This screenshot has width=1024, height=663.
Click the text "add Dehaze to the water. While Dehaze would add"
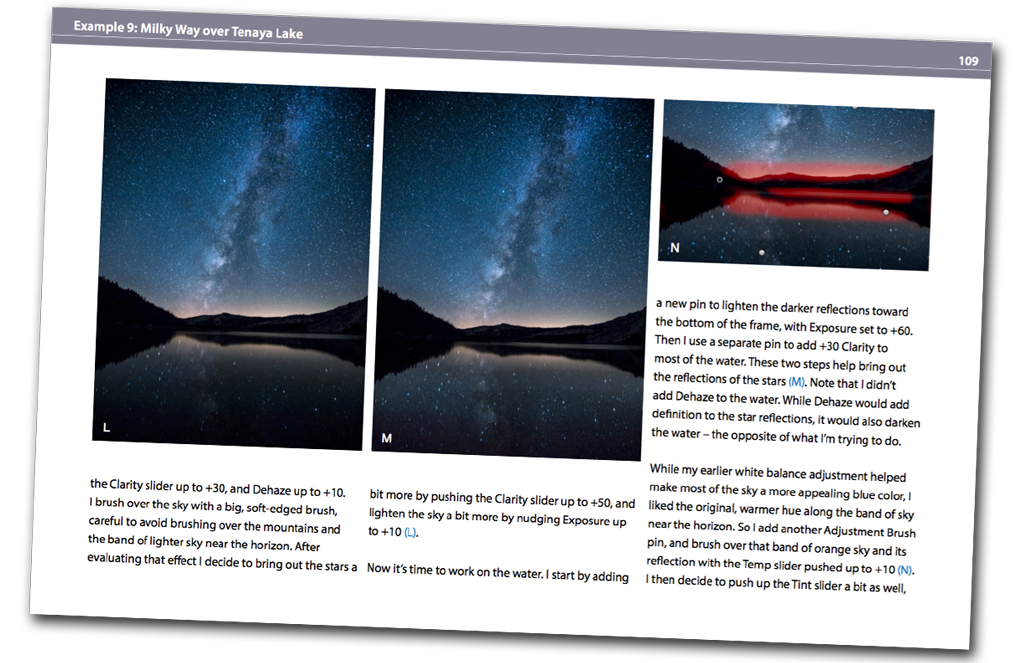pyautogui.click(x=780, y=400)
